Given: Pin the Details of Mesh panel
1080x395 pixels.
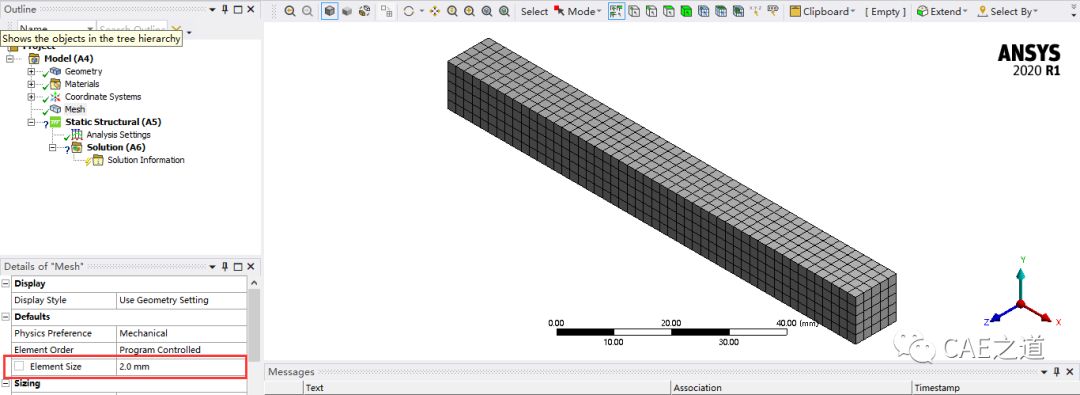Looking at the screenshot, I should tap(225, 267).
